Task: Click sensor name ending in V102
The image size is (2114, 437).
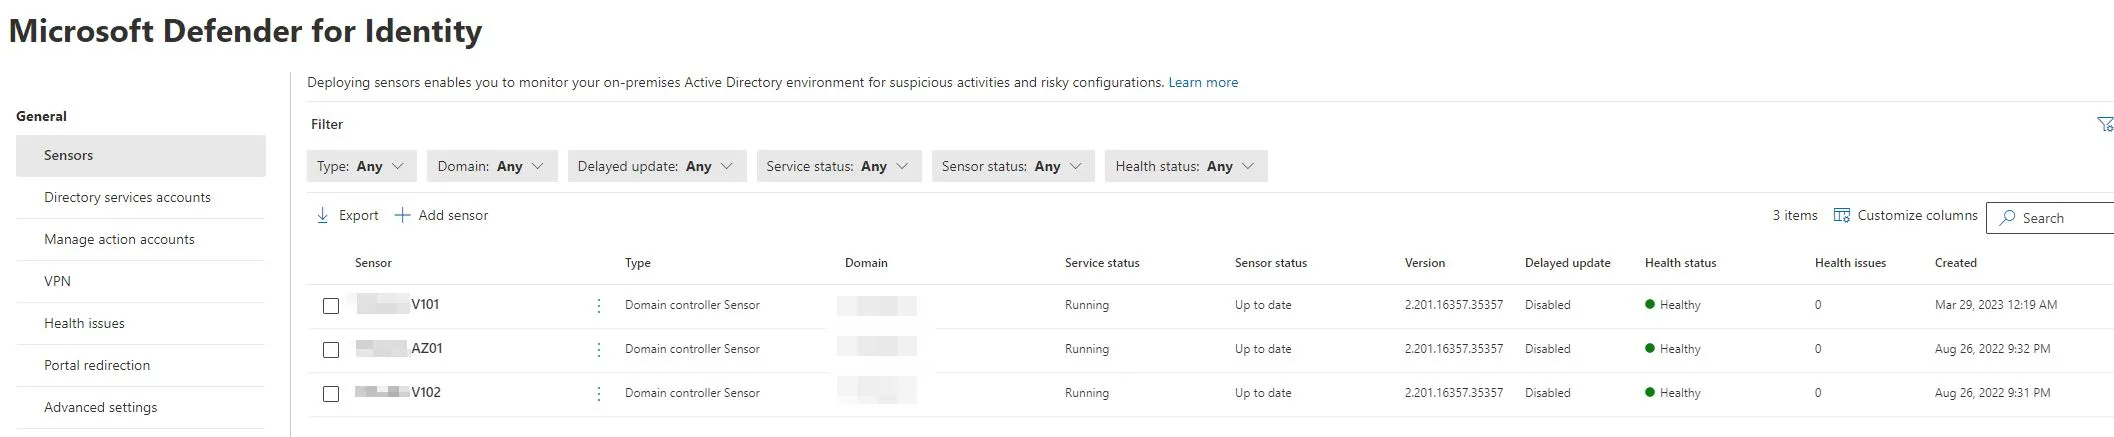Action: [398, 392]
